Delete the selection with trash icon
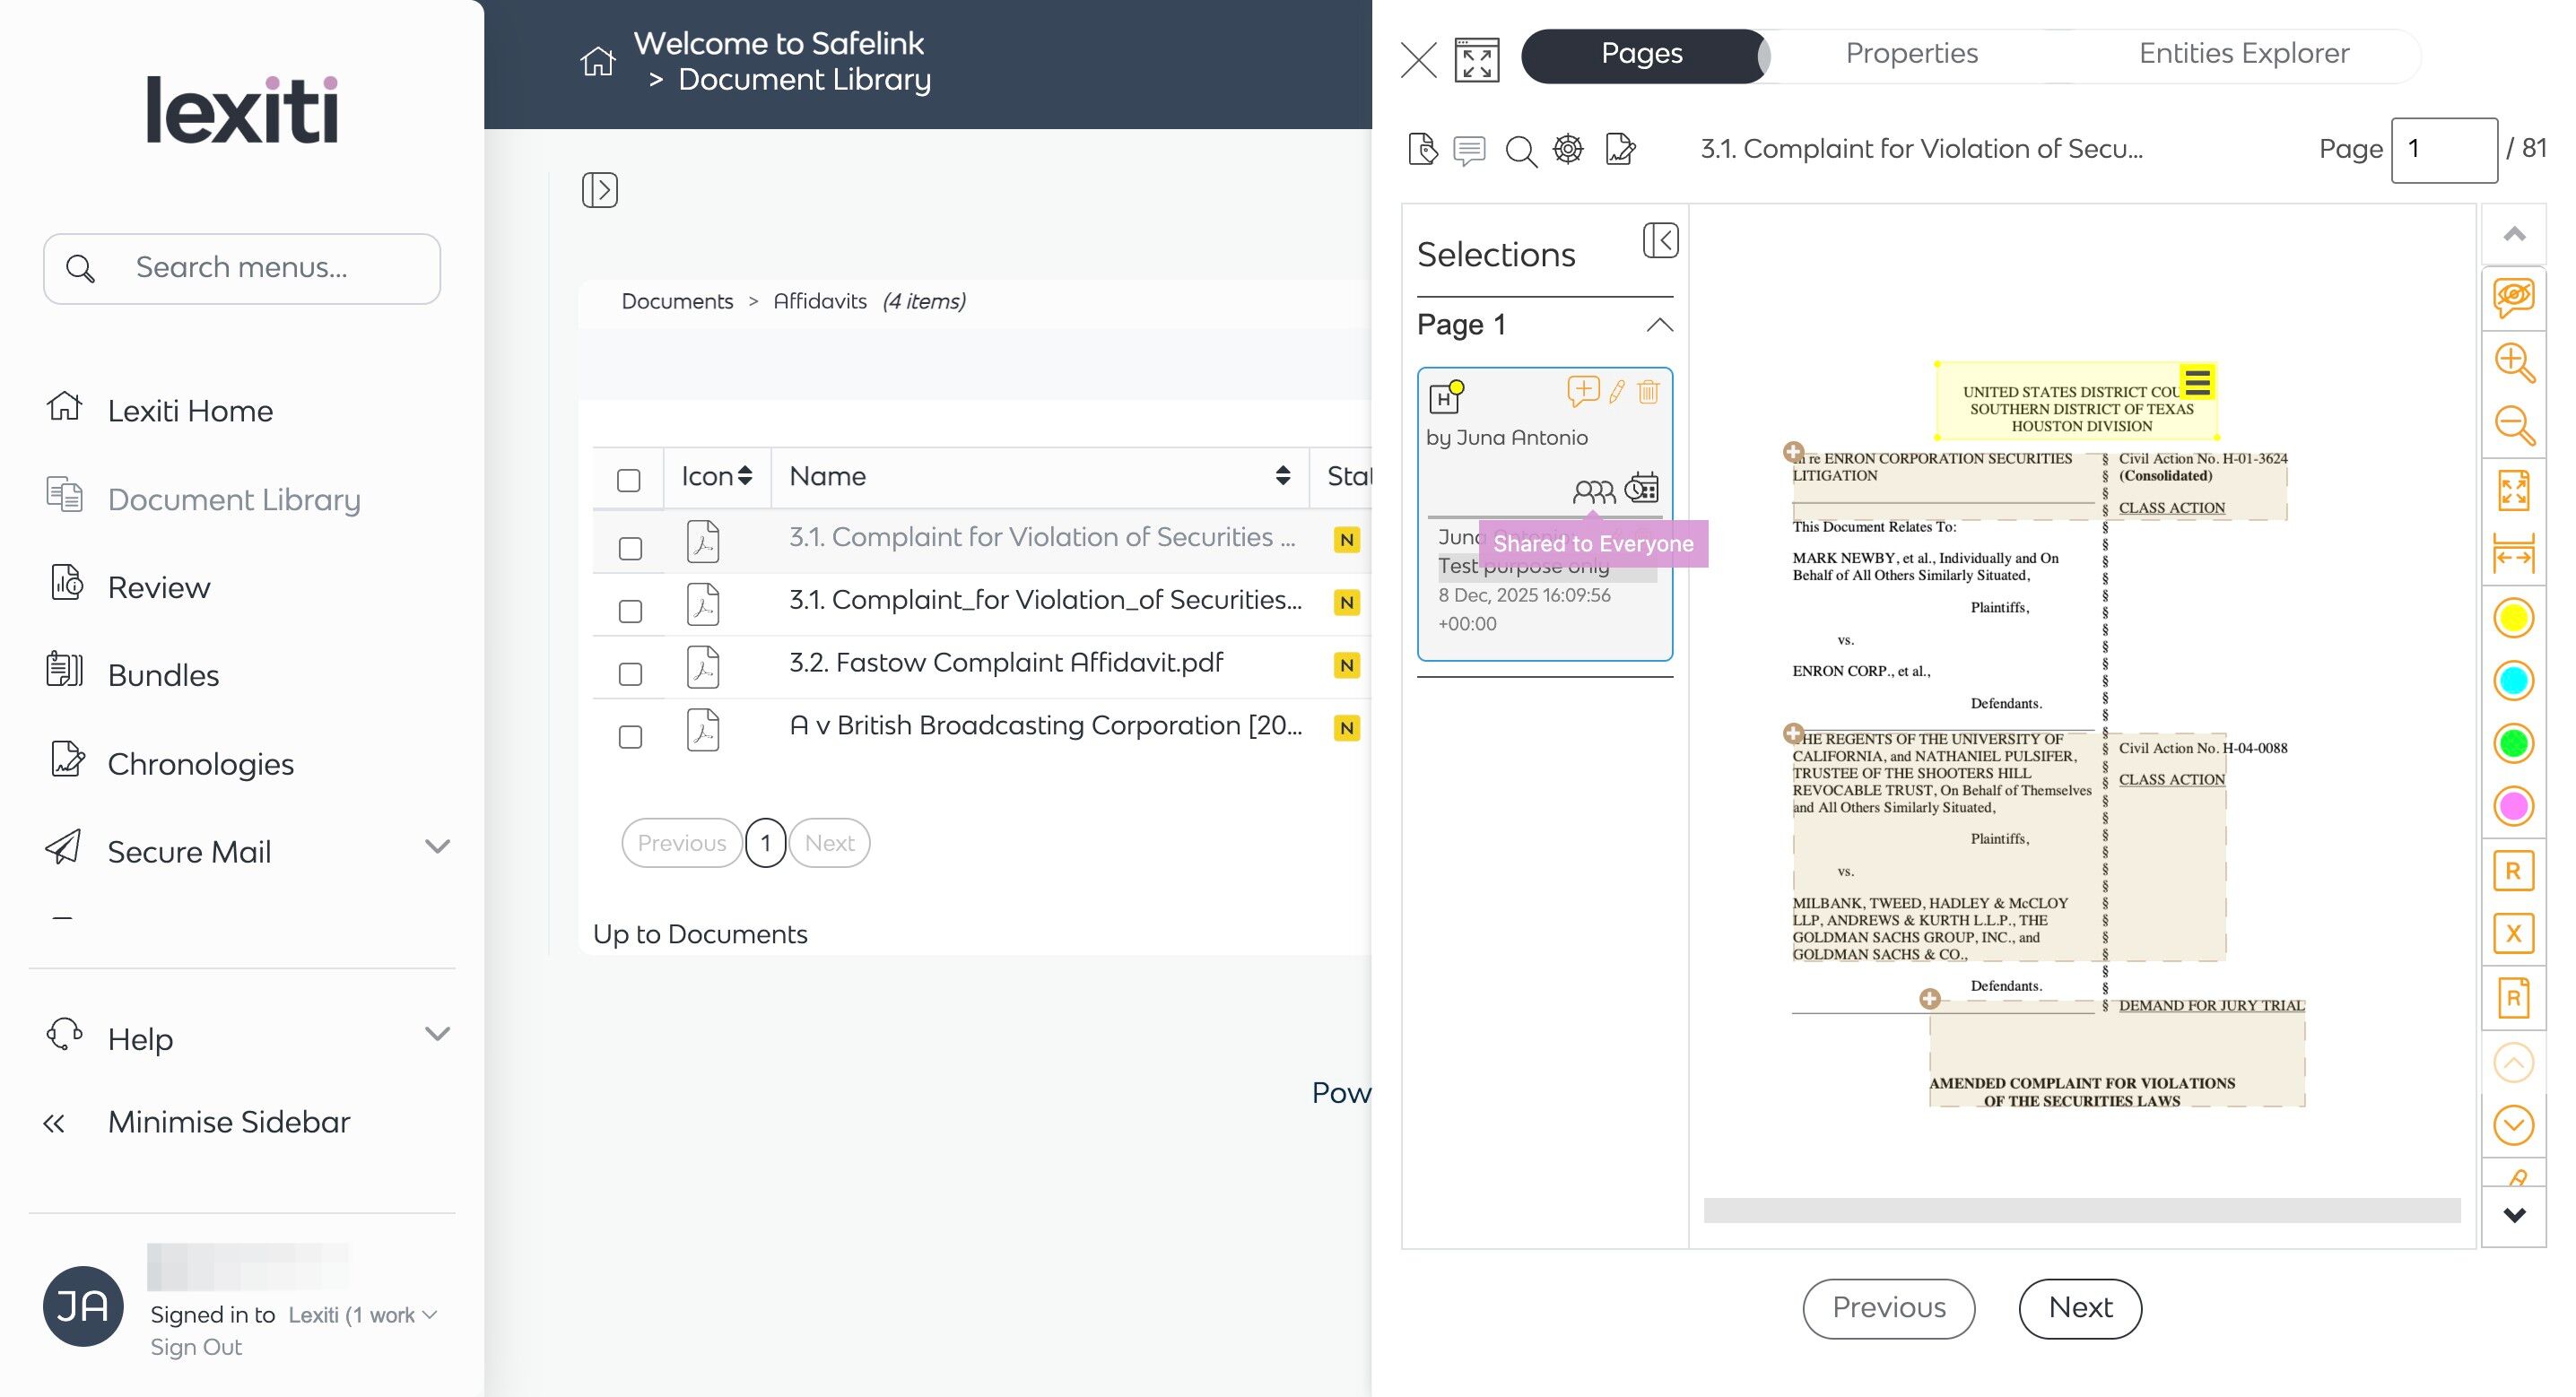Viewport: 2576px width, 1397px height. pos(1648,392)
